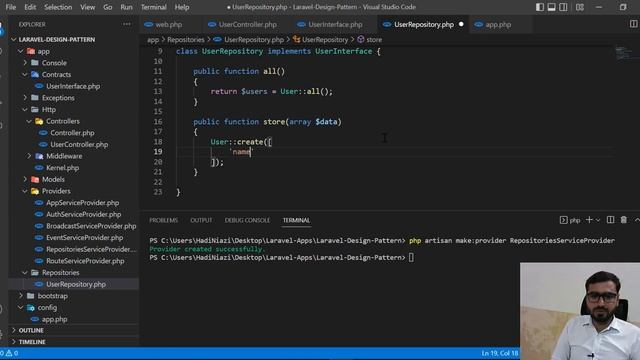Open Edit menu
This screenshot has width=640, height=360.
point(30,7)
